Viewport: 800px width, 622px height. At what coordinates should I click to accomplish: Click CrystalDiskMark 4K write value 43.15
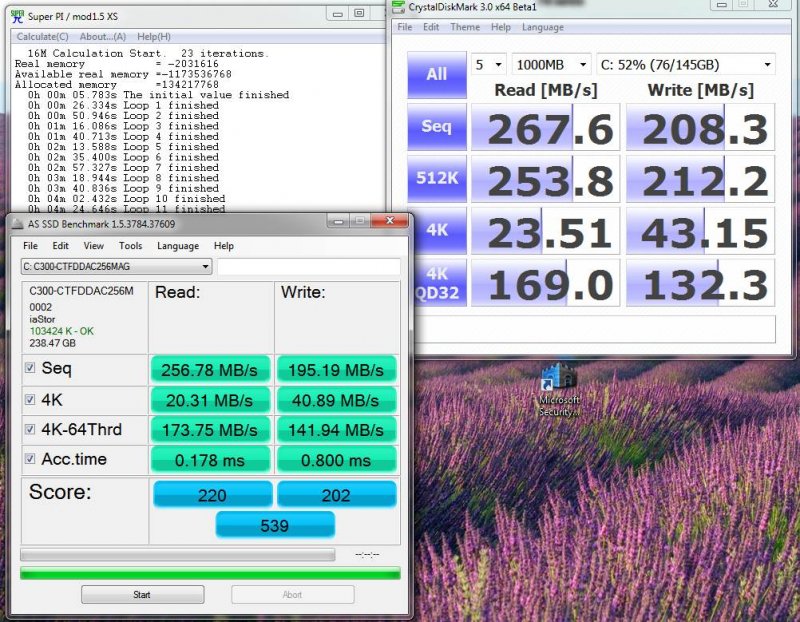point(701,231)
